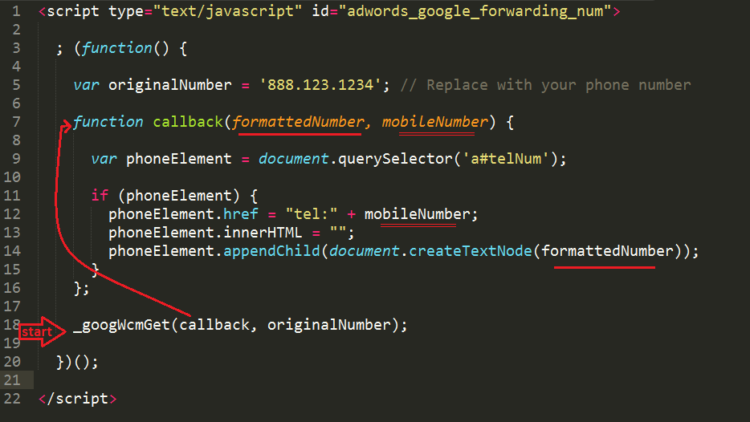Viewport: 750px width, 422px height.
Task: Click the 'if' keyword on line 11
Action: (100, 196)
